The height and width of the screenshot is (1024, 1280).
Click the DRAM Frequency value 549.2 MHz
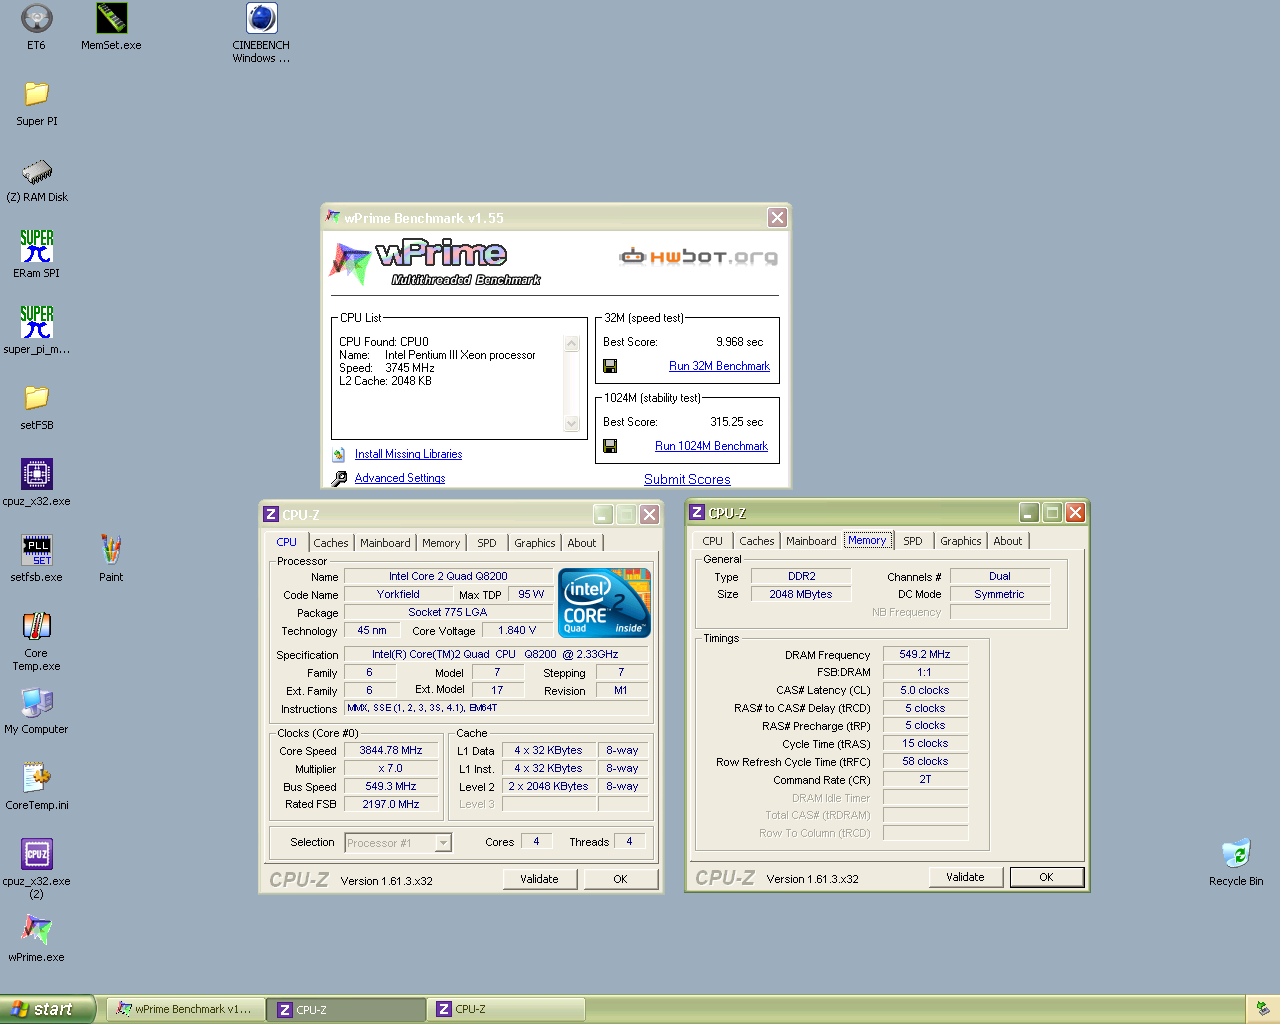[925, 654]
